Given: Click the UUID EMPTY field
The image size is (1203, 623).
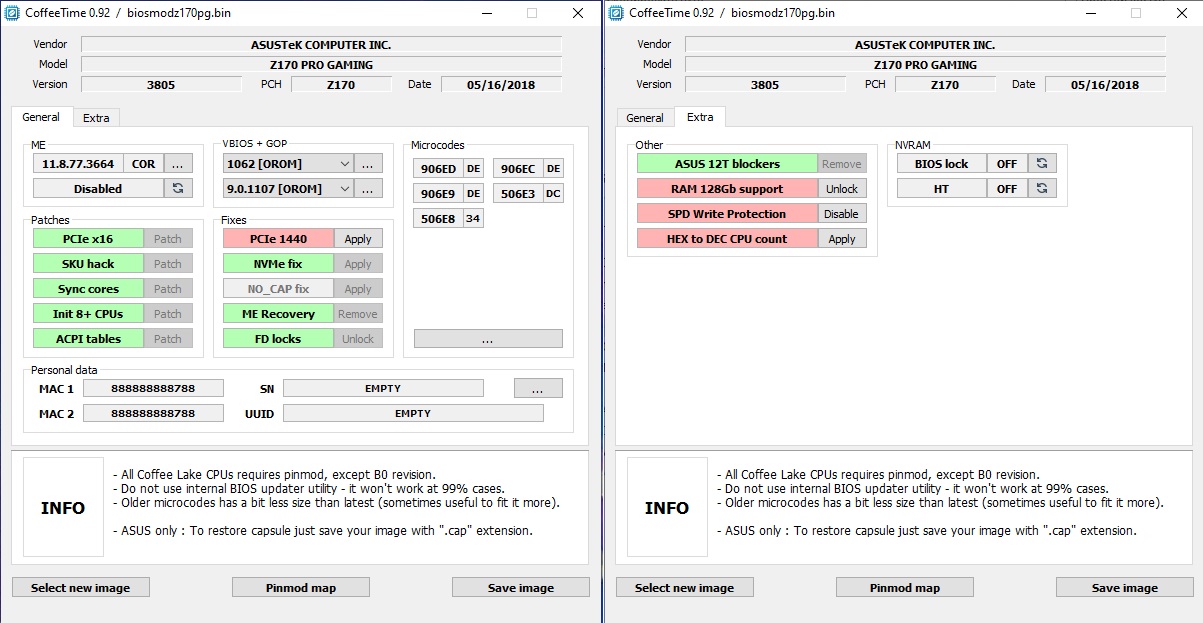Looking at the screenshot, I should pyautogui.click(x=413, y=413).
